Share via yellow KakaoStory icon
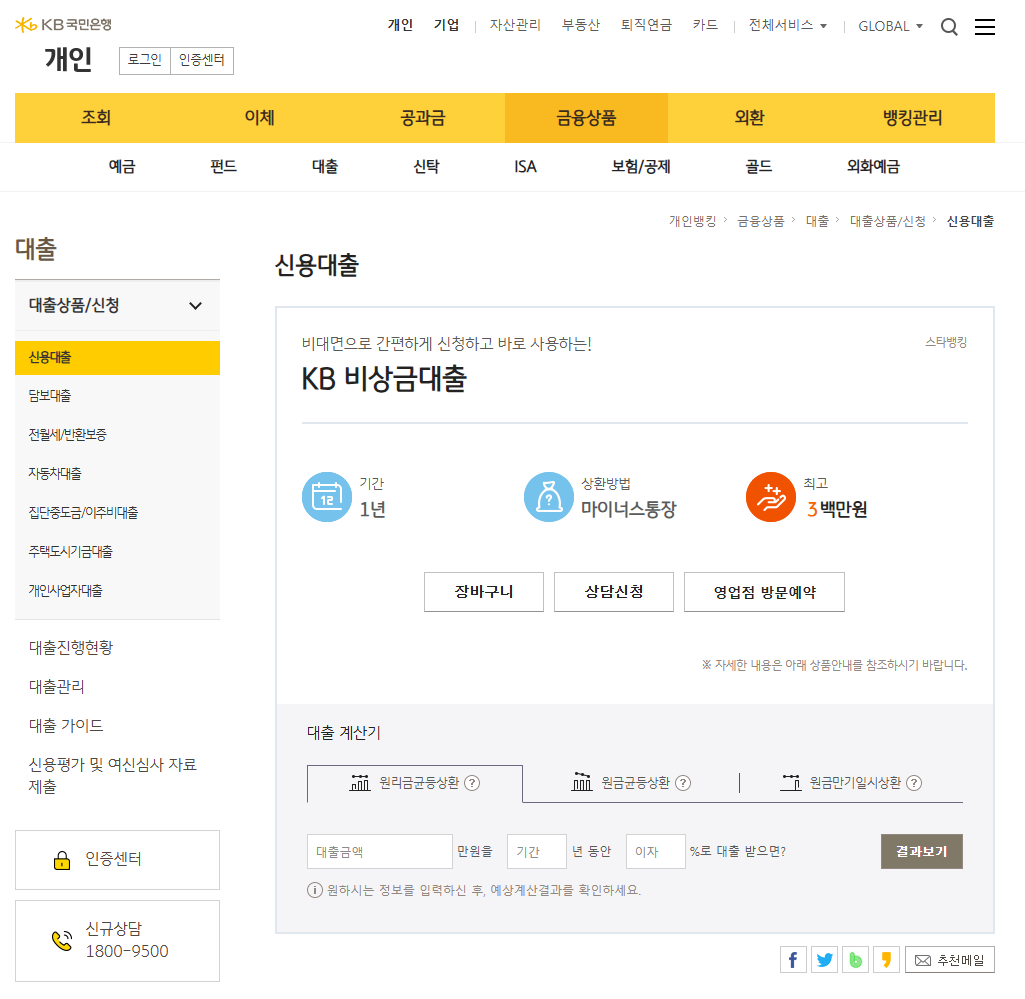This screenshot has height=999, width=1025. [886, 960]
